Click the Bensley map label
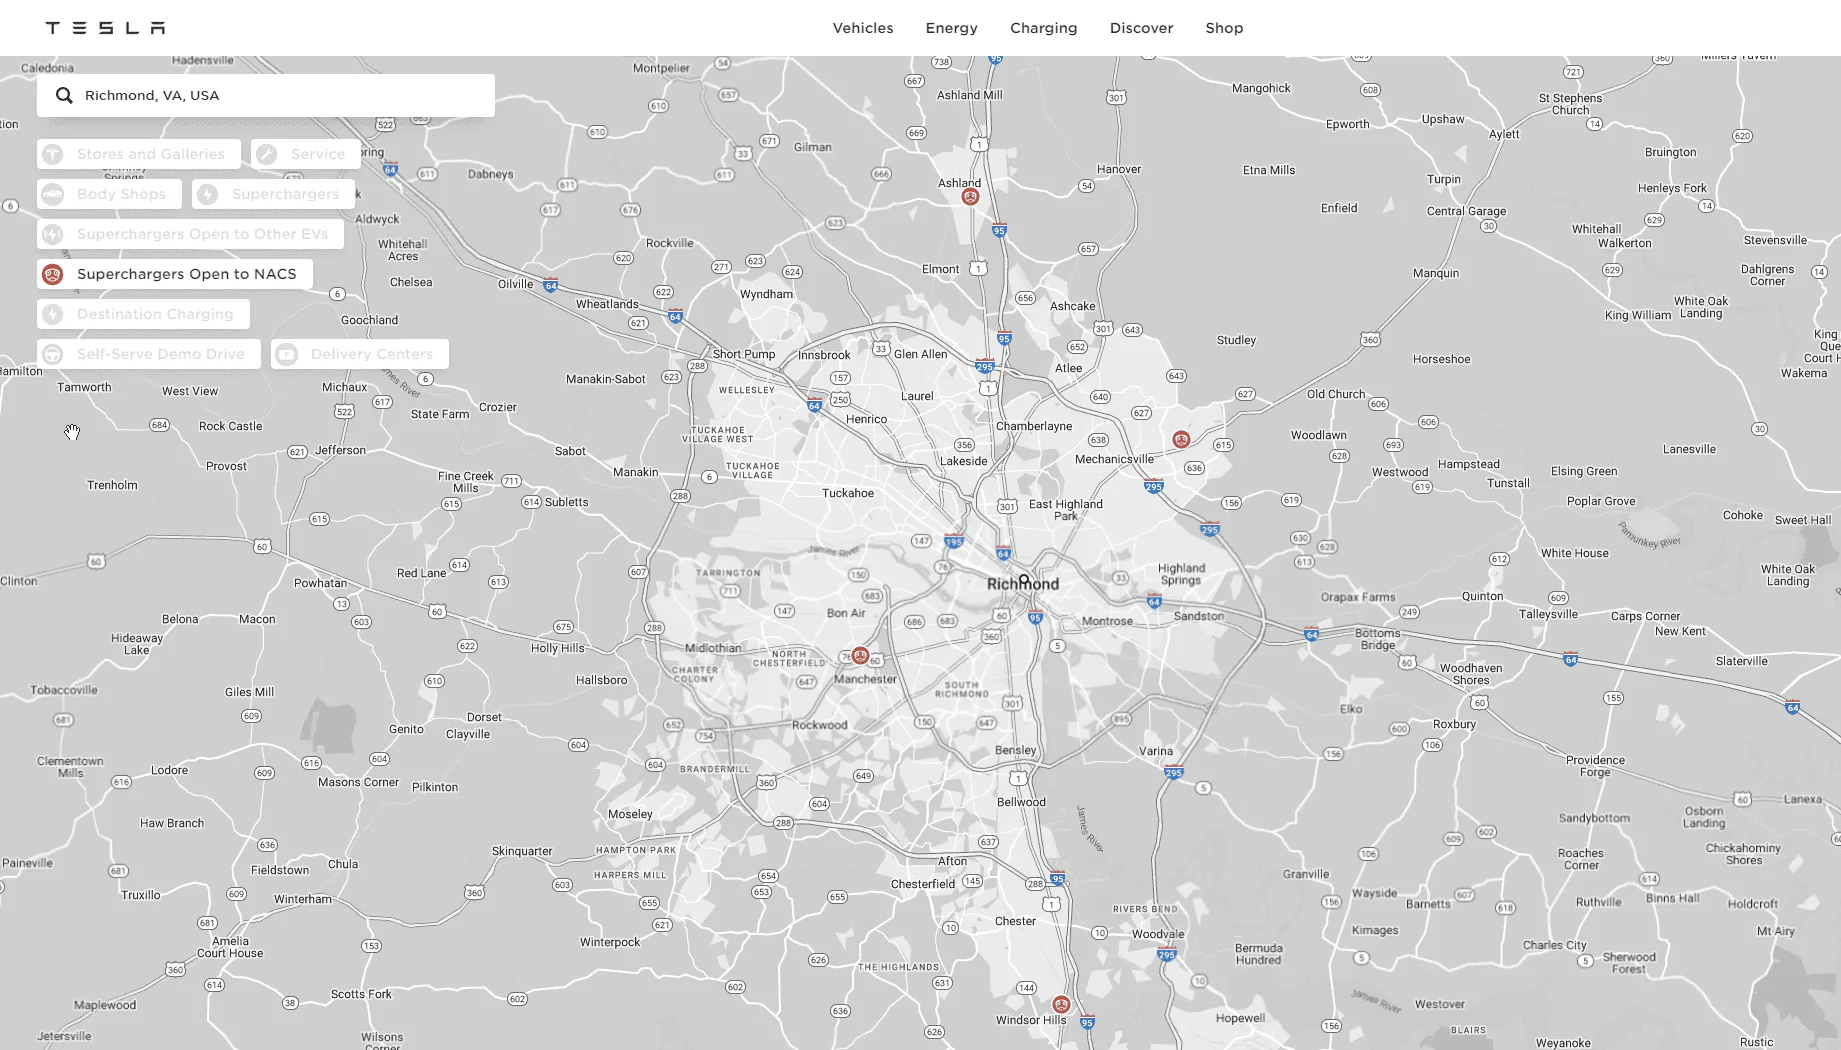Viewport: 1841px width, 1050px height. (x=1016, y=750)
